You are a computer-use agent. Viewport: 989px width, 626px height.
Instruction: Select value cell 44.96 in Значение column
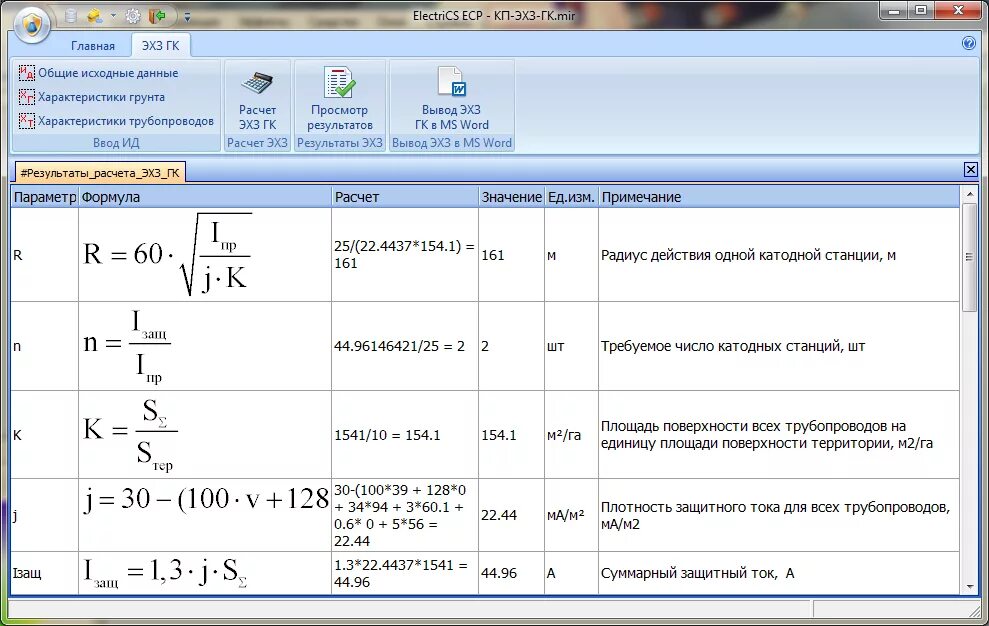512,573
